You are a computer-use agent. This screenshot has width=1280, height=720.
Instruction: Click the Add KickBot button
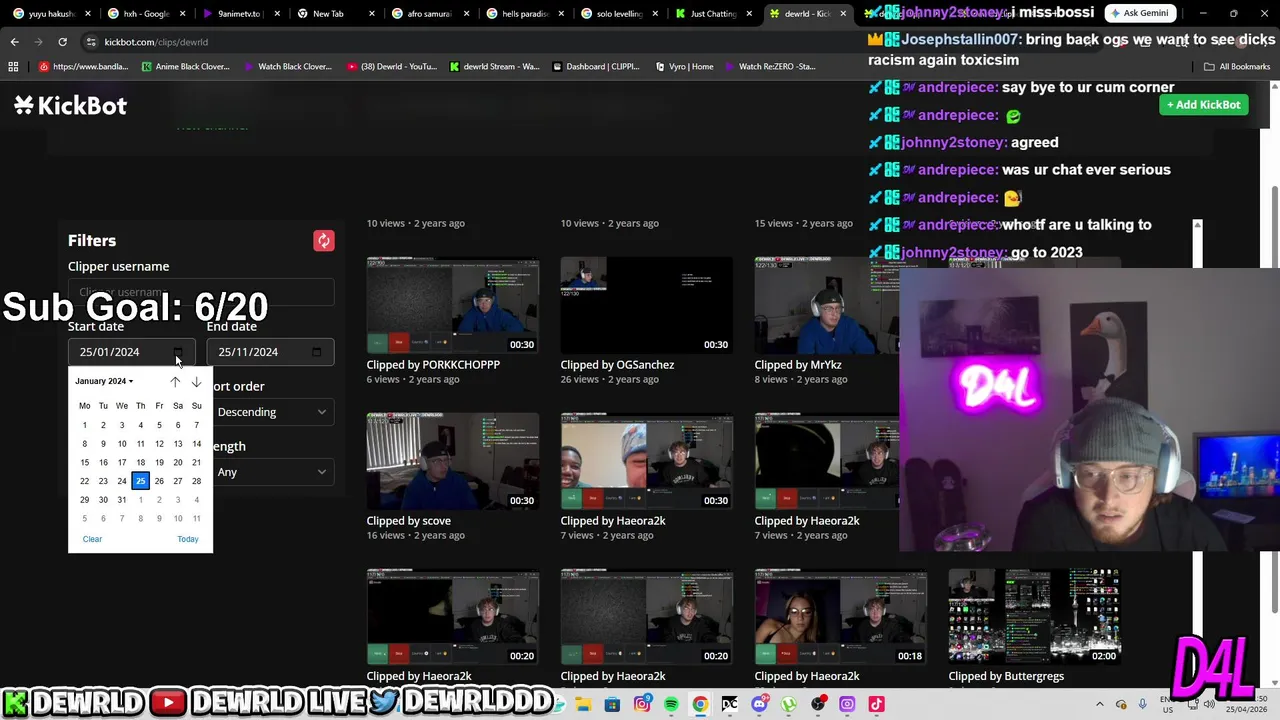point(1204,105)
